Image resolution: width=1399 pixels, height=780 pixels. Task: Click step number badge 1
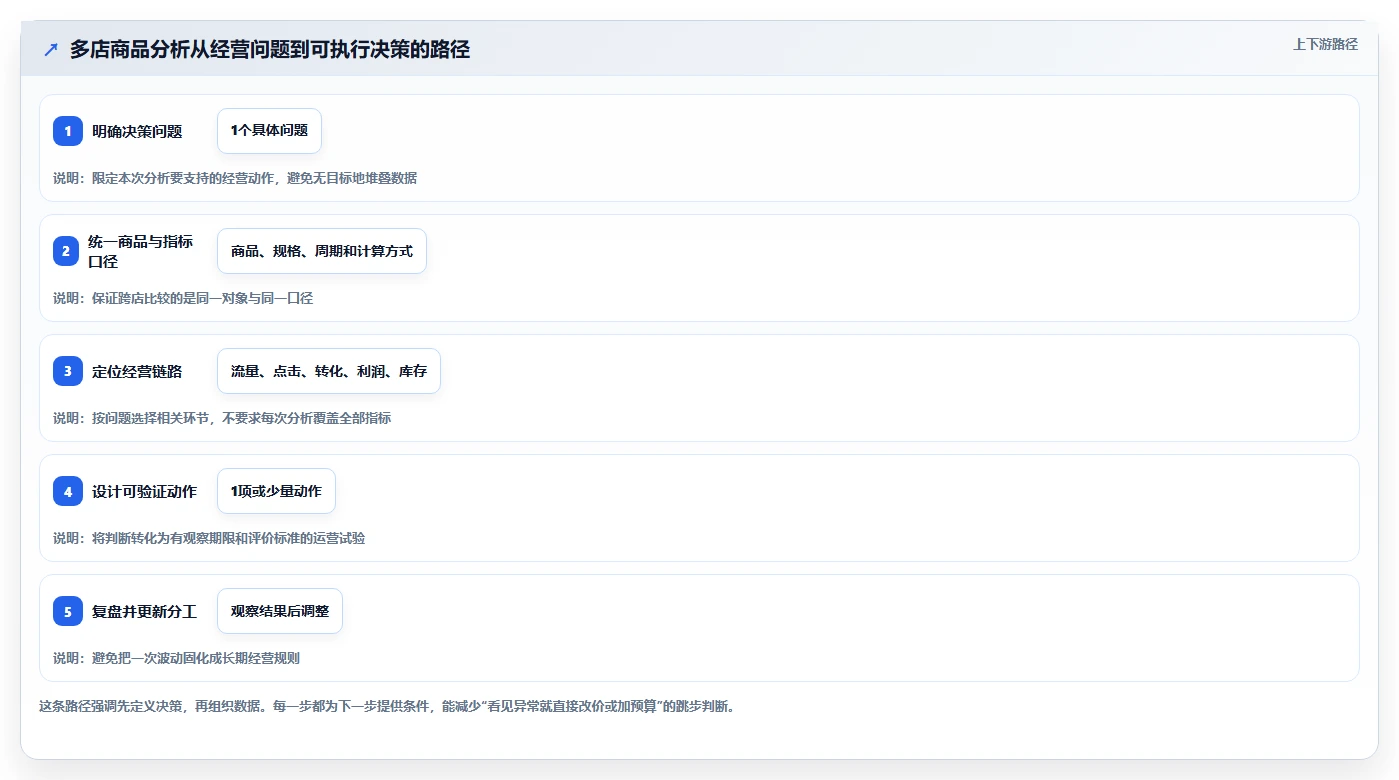pyautogui.click(x=68, y=131)
